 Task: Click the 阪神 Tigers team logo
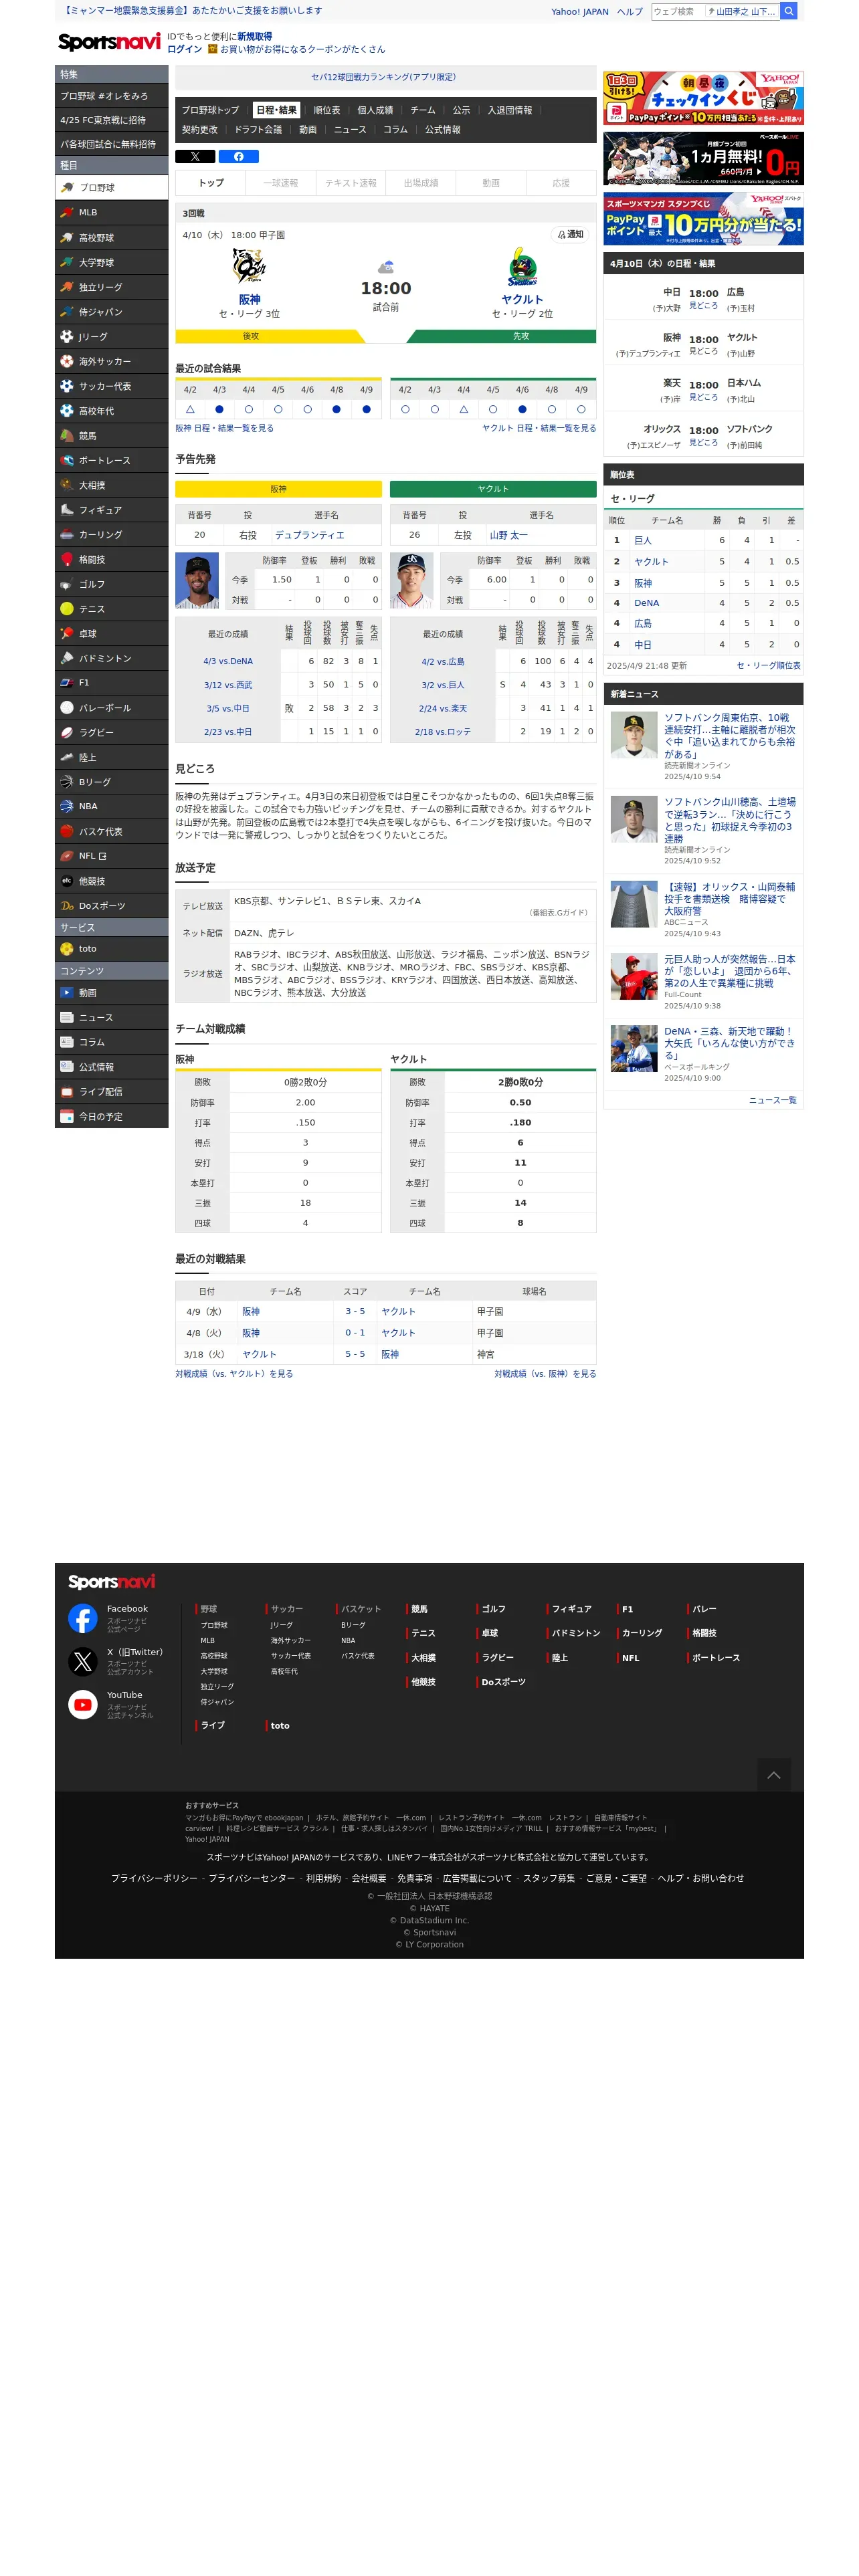tap(249, 267)
